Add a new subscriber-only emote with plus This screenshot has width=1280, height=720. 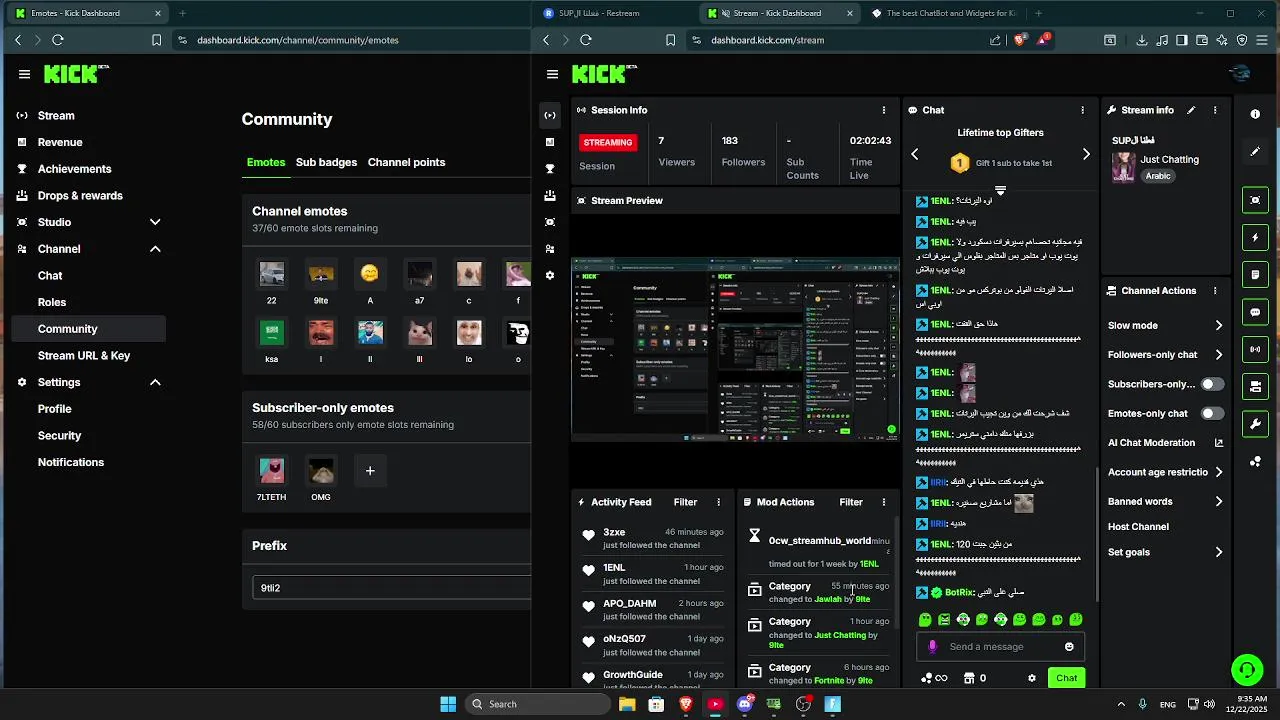click(370, 471)
